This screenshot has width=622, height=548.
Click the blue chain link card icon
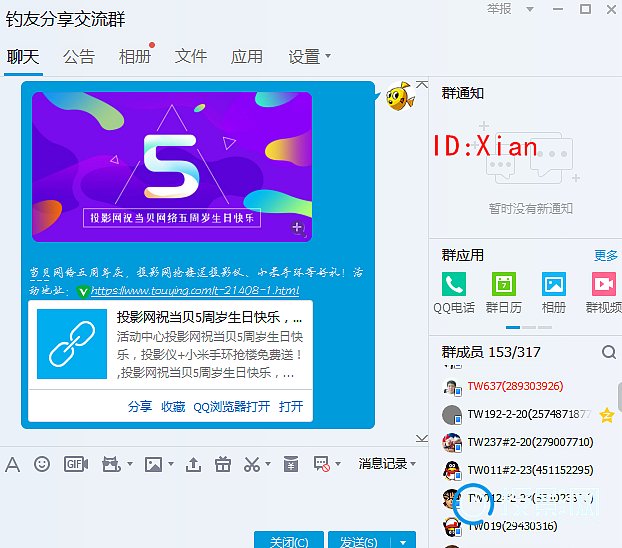click(72, 344)
